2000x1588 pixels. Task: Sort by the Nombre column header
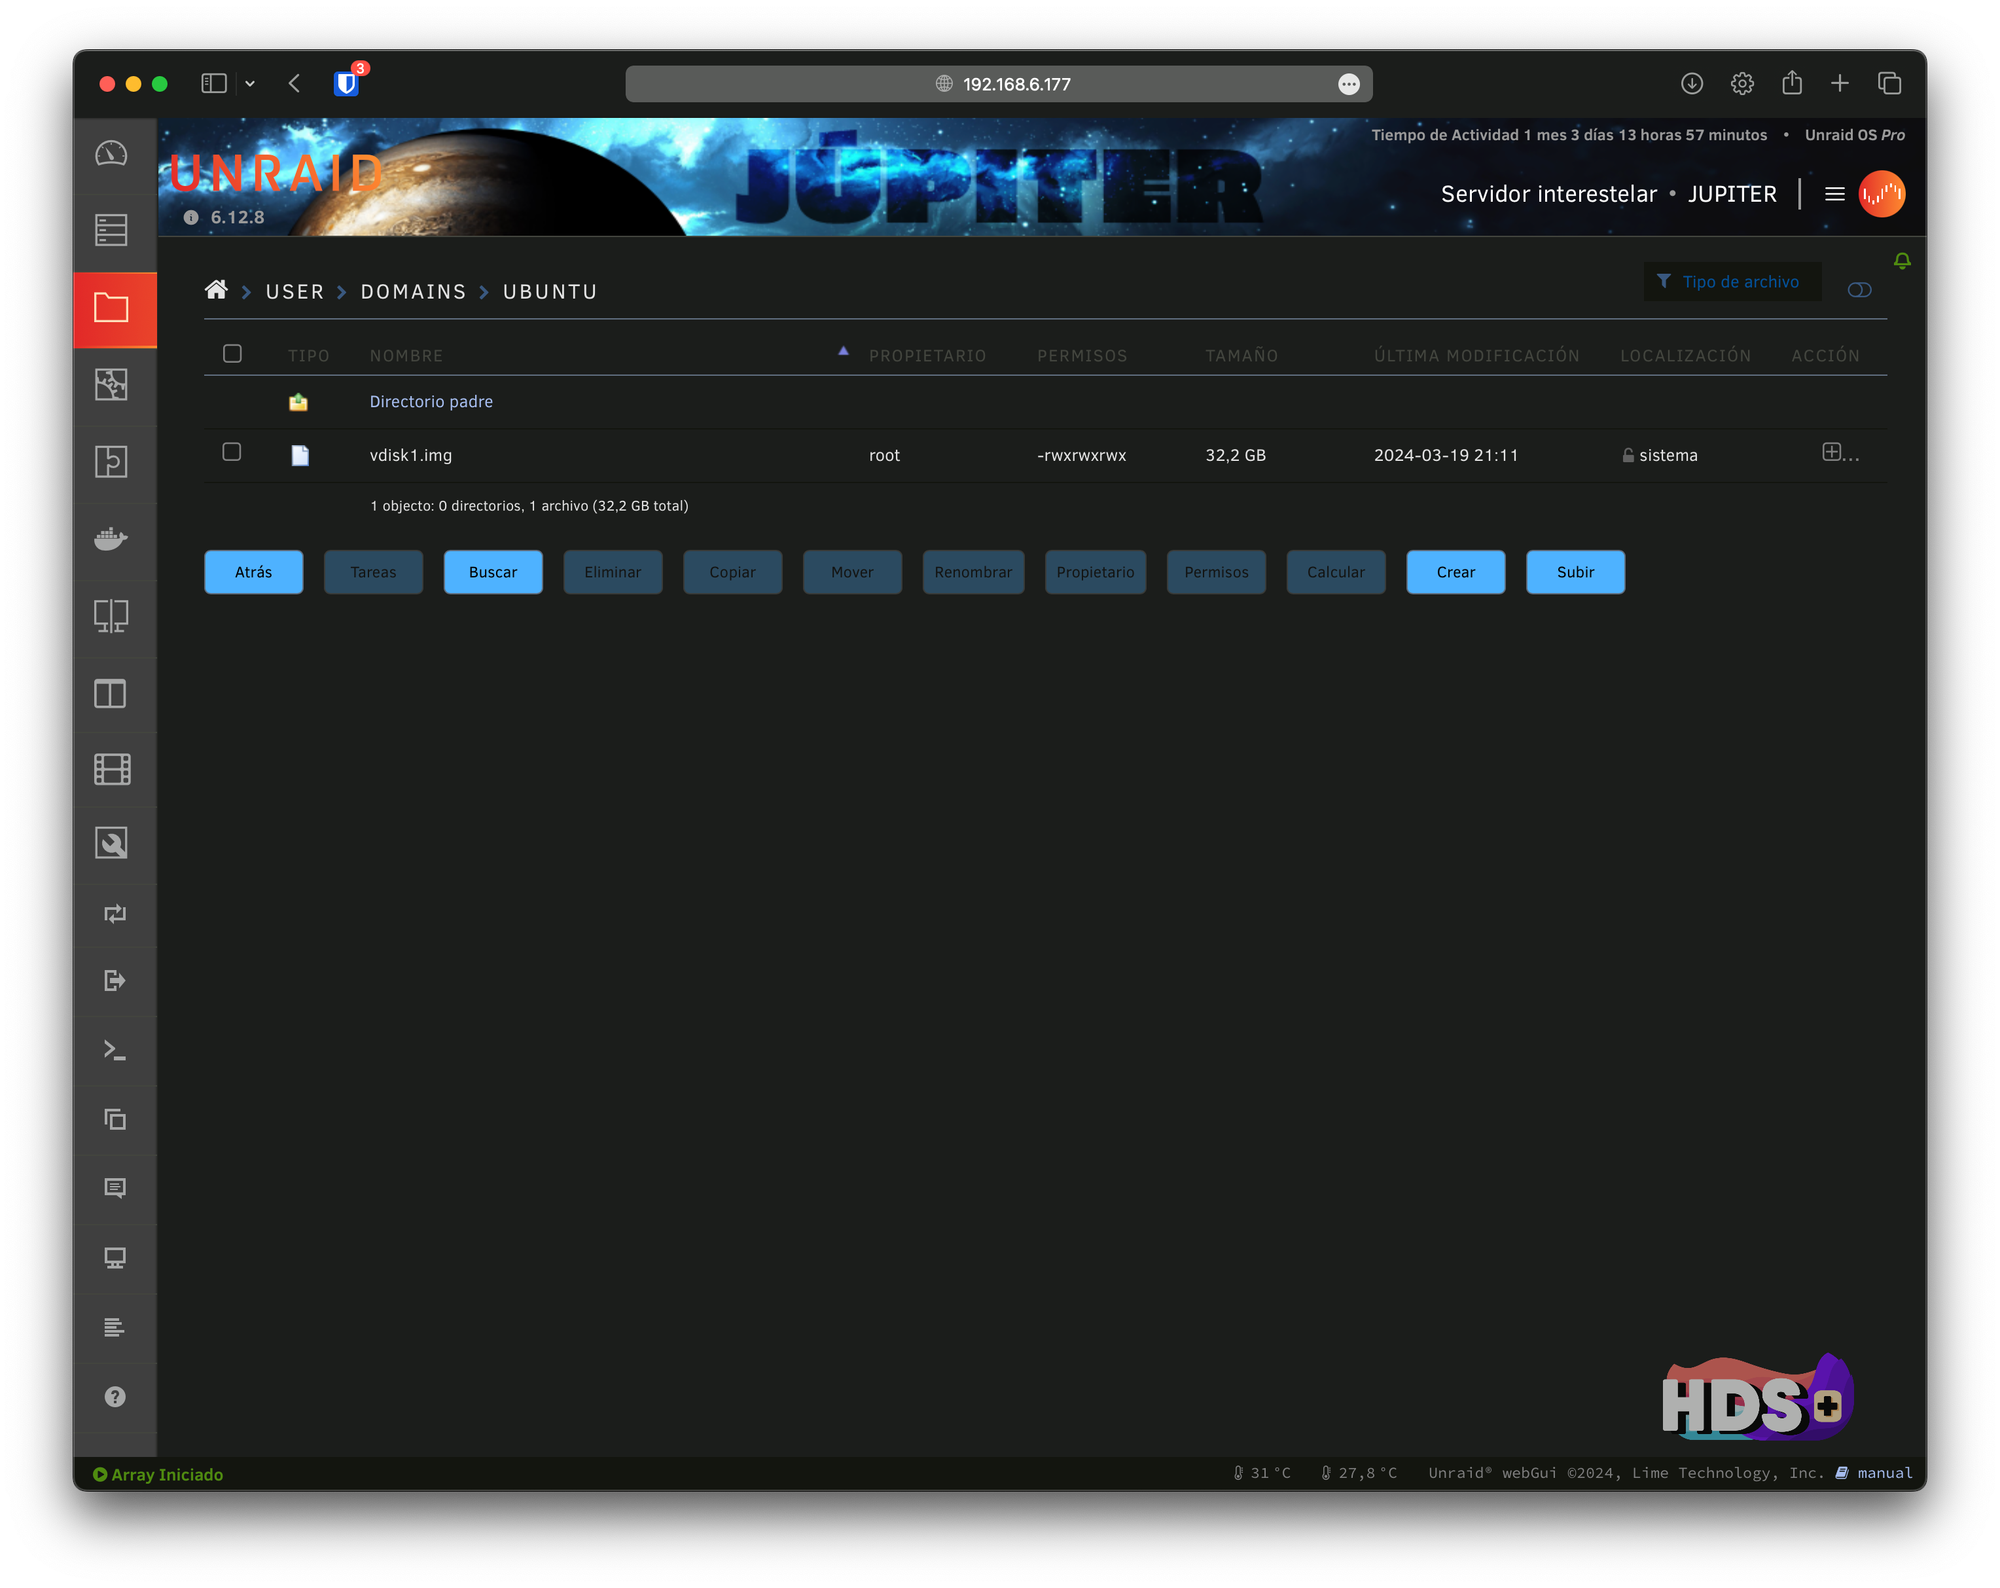pyautogui.click(x=406, y=355)
